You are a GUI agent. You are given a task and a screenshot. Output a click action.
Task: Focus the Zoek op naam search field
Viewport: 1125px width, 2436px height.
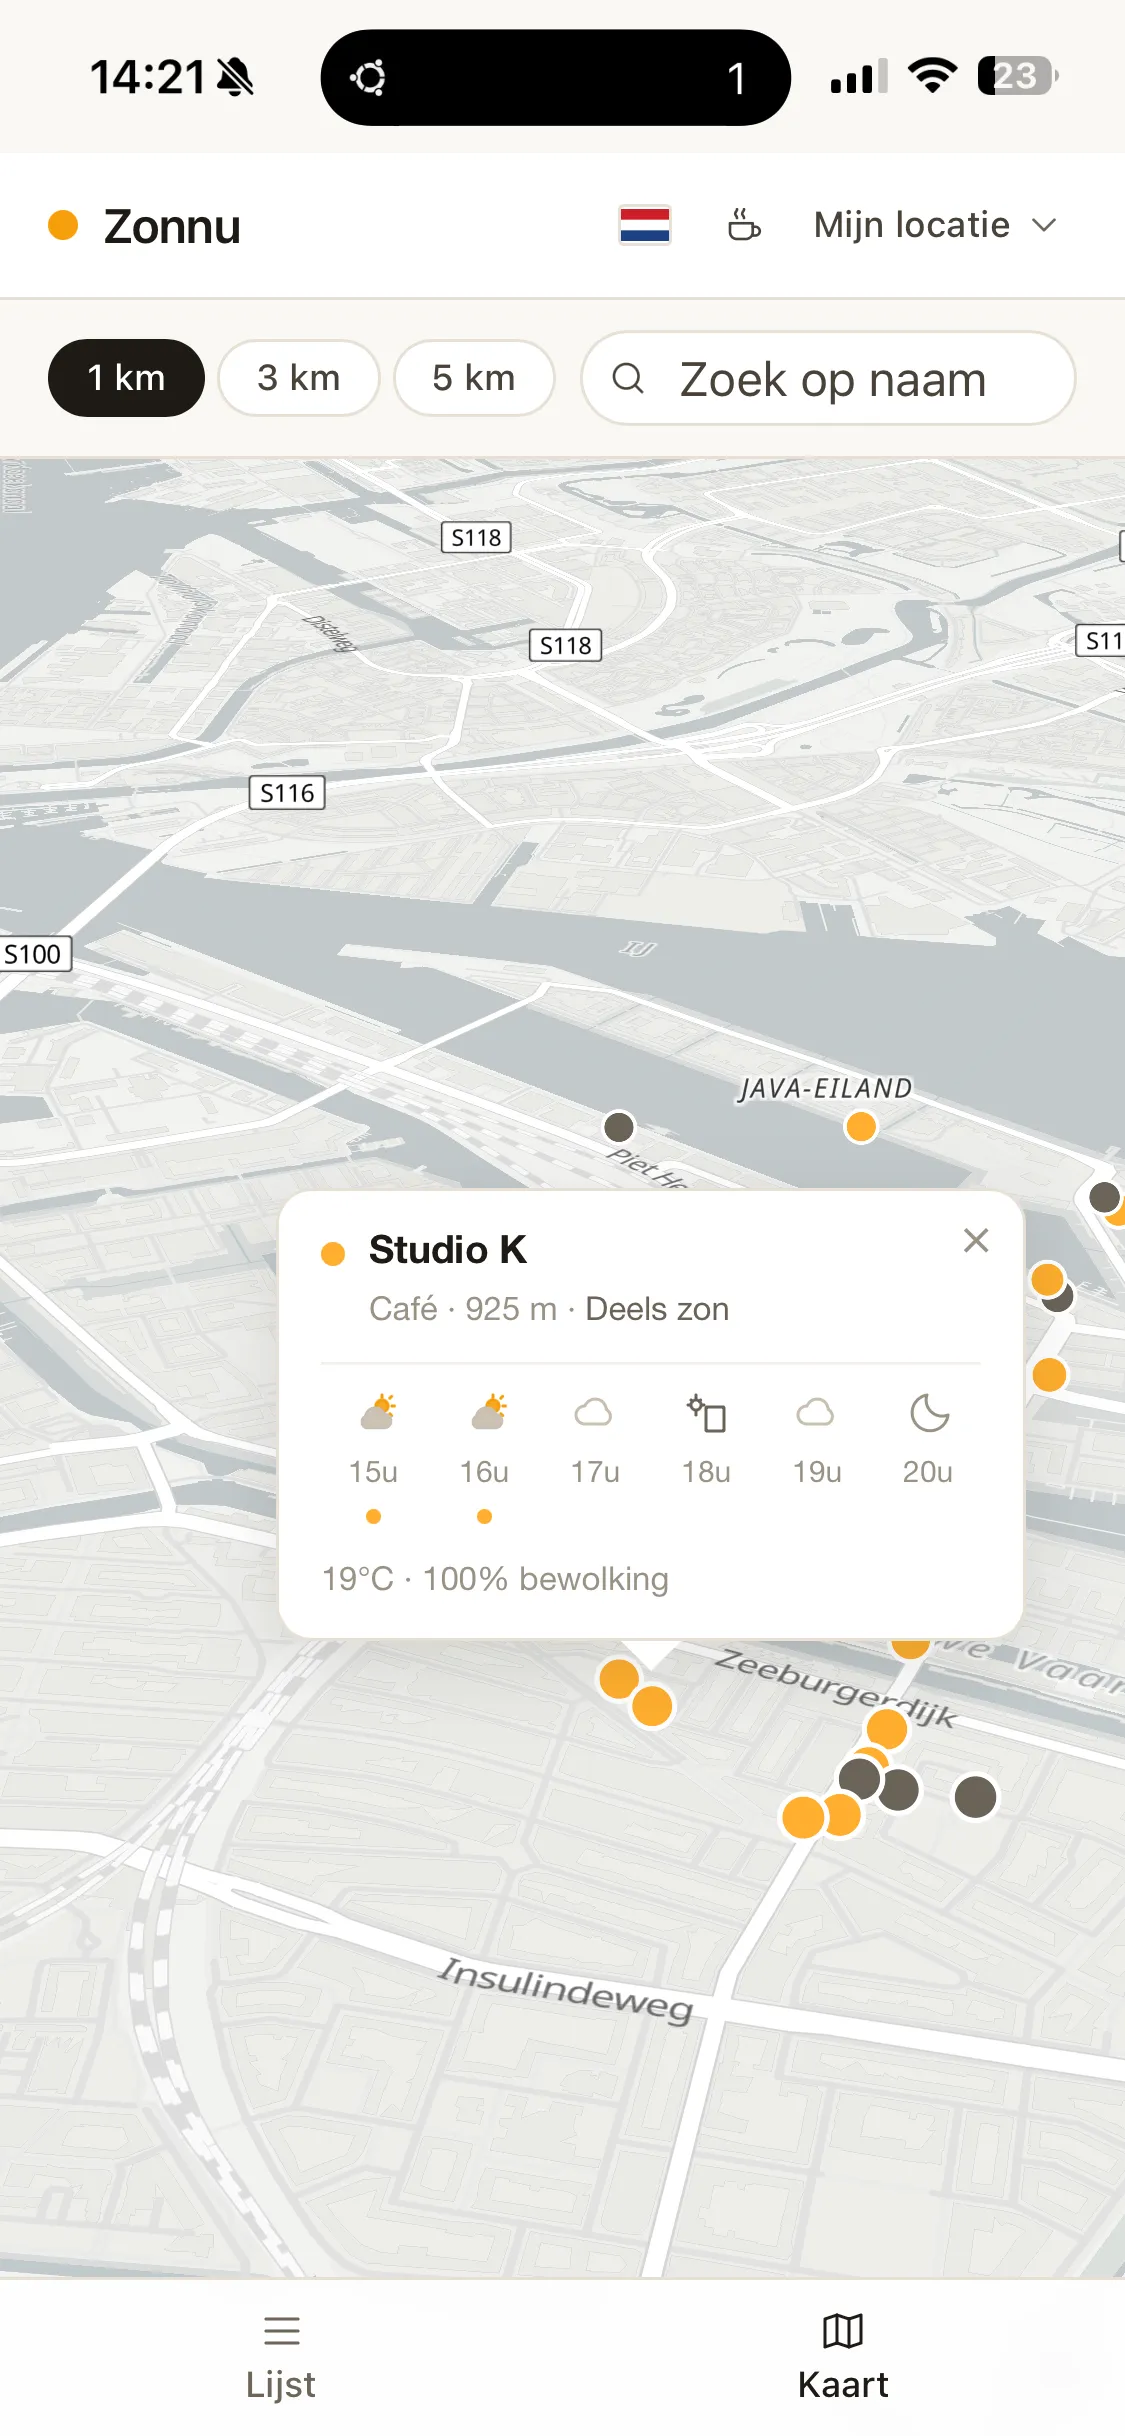(828, 378)
